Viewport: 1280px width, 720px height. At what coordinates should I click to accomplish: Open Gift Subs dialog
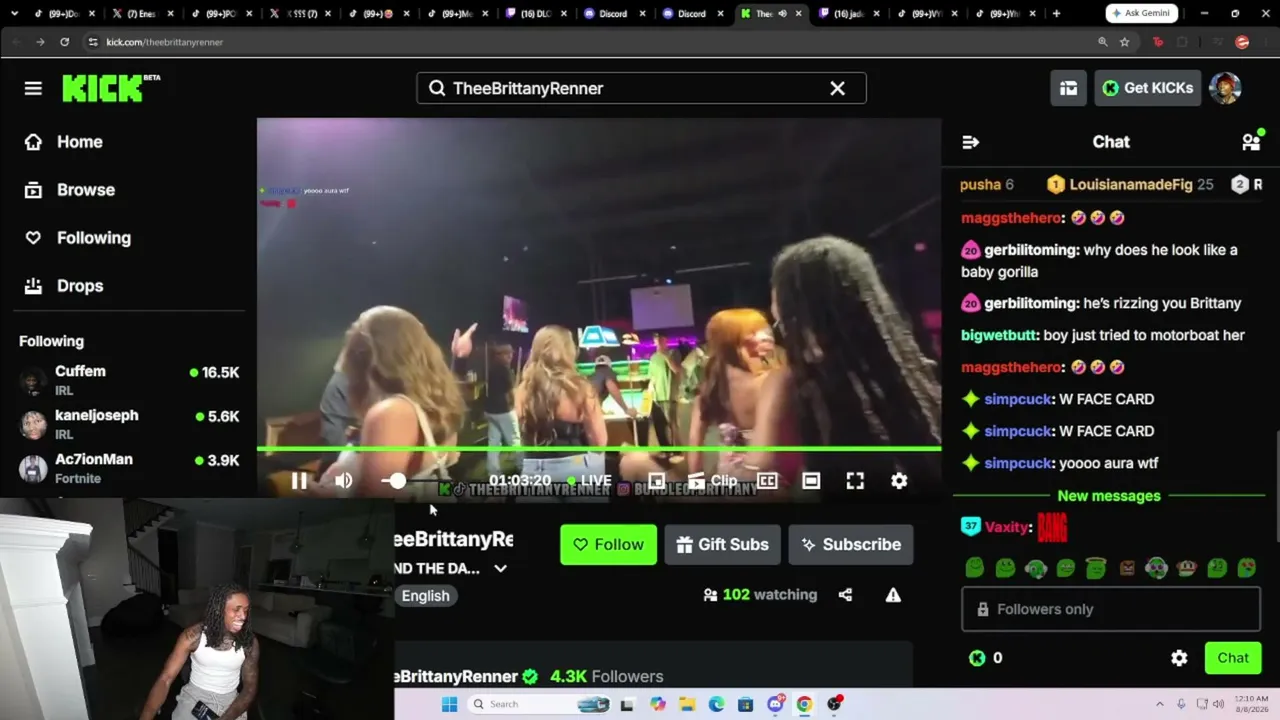pyautogui.click(x=722, y=545)
